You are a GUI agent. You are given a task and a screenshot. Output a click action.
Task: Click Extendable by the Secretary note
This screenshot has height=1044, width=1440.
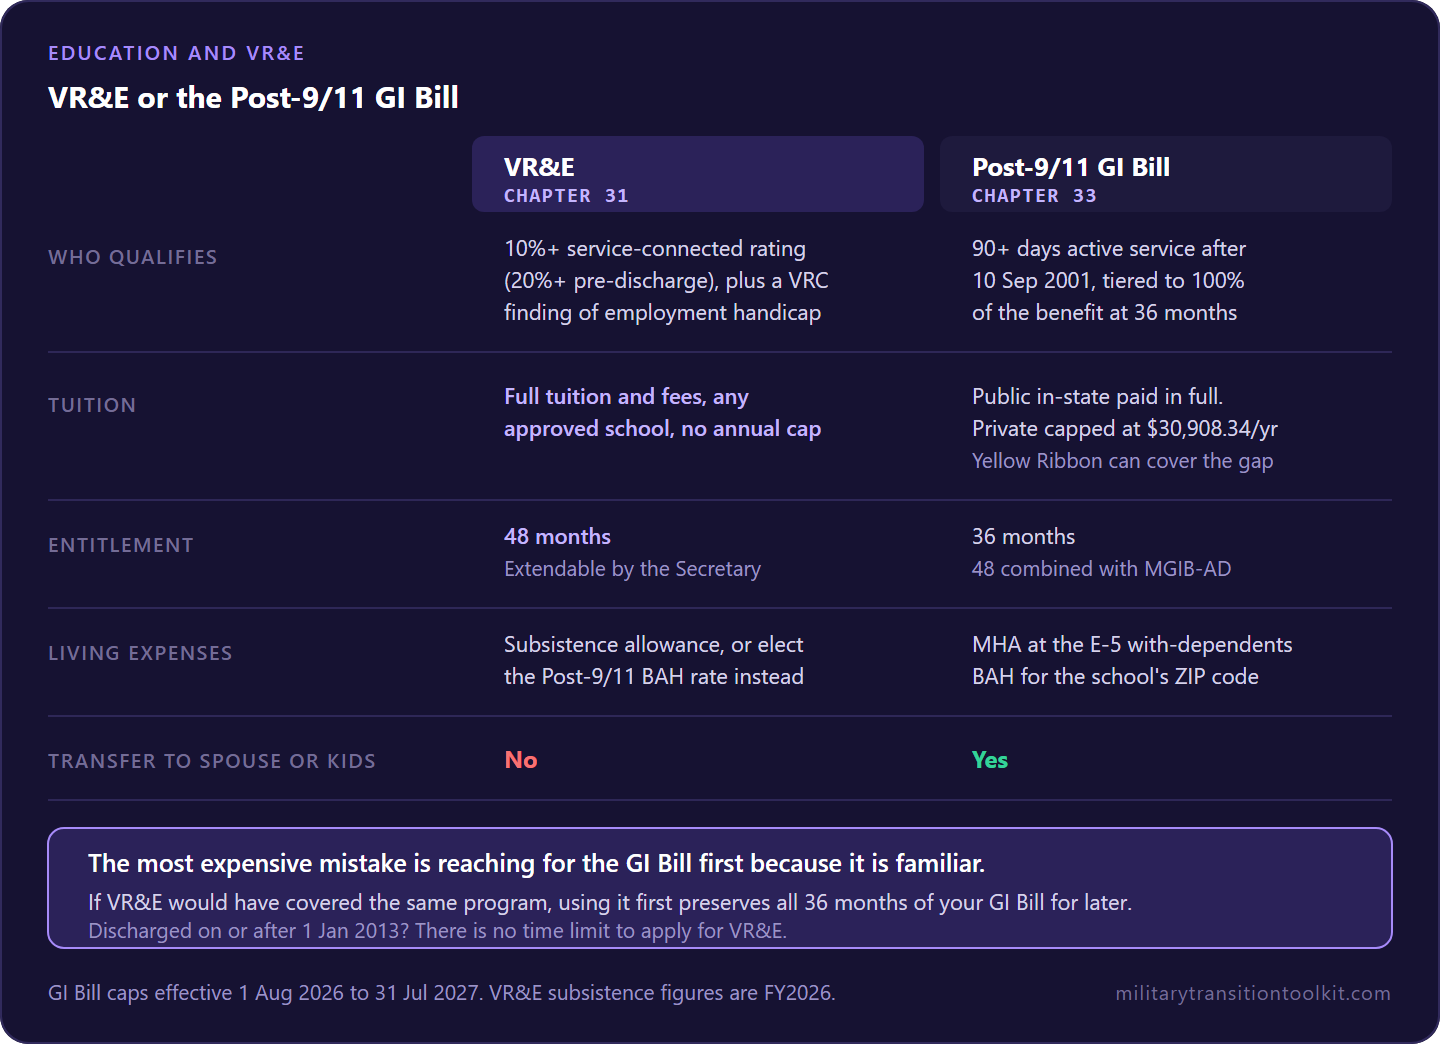point(632,569)
